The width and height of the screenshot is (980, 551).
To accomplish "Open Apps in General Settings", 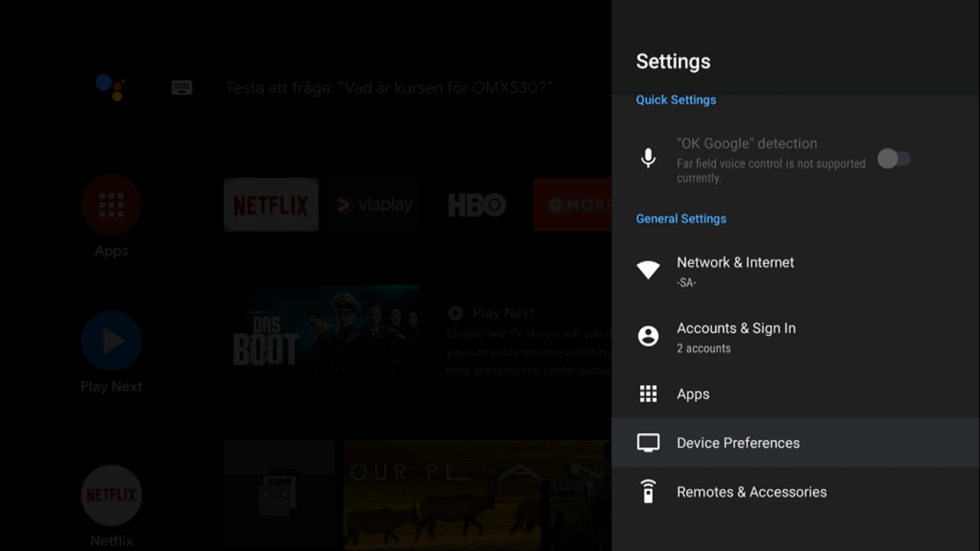I will 795,394.
